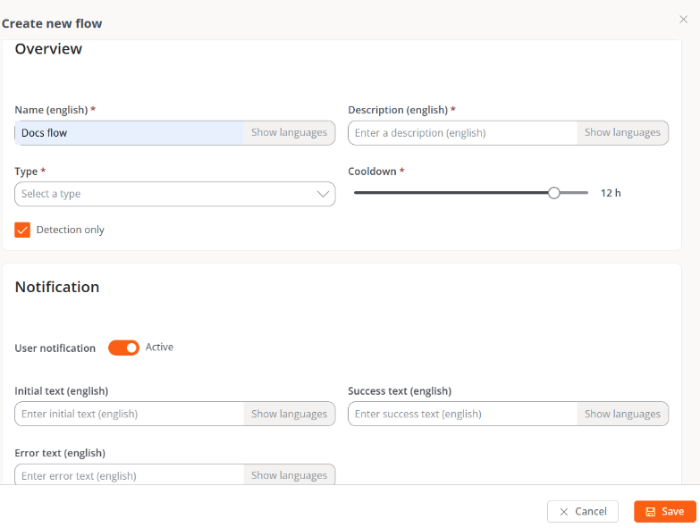Click the floppy disk Save icon
This screenshot has width=700, height=528.
(650, 511)
